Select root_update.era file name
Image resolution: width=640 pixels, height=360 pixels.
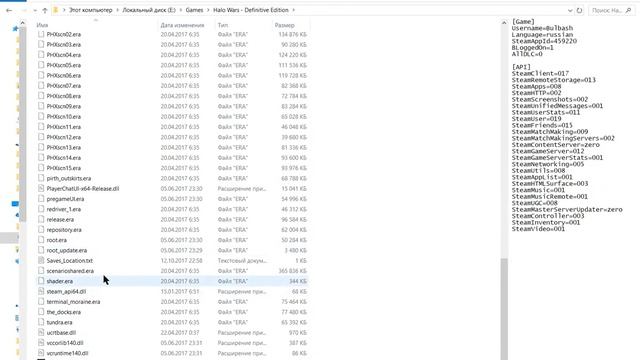coord(67,250)
